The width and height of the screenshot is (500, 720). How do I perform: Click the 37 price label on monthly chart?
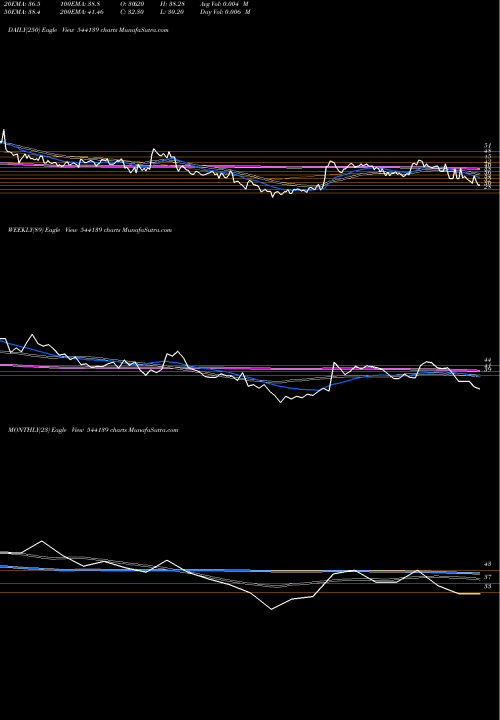(x=488, y=577)
